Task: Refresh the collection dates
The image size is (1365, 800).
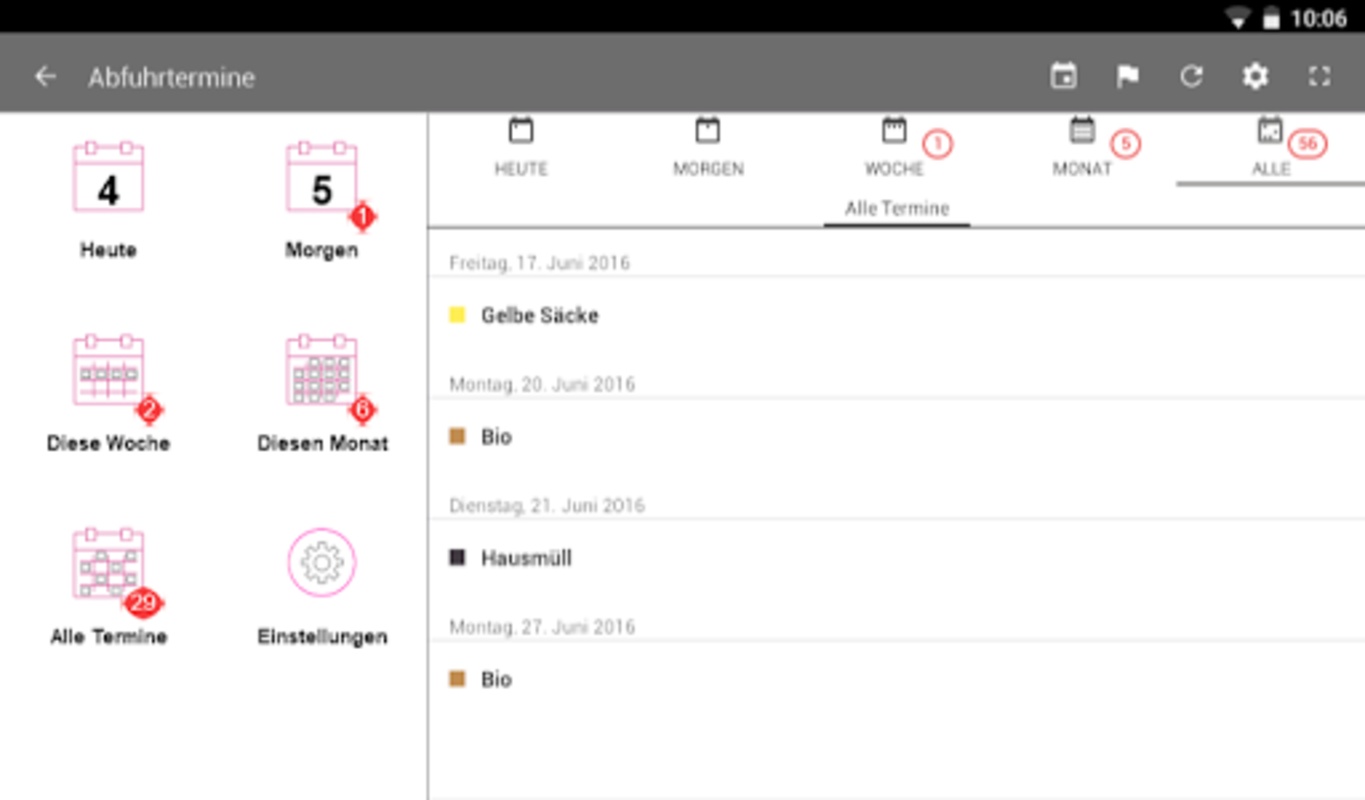Action: click(x=1191, y=76)
